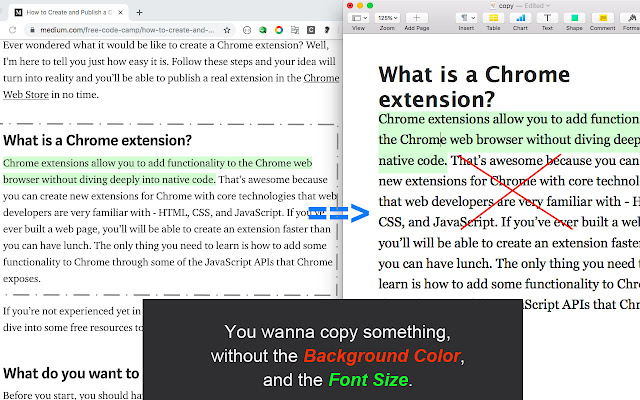Screen dimensions: 640x400
Task: Select the 'How to Create and Publish' Chrome tab
Action: 68,12
